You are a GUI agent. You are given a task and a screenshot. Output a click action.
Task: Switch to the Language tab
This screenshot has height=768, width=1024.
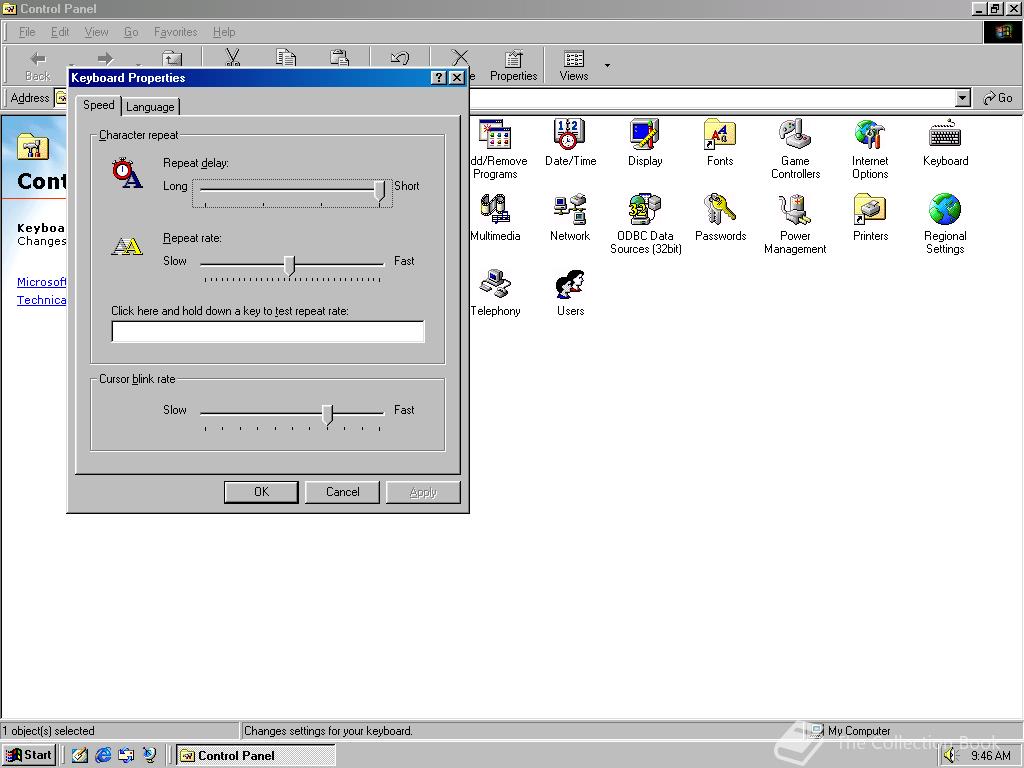pos(150,106)
